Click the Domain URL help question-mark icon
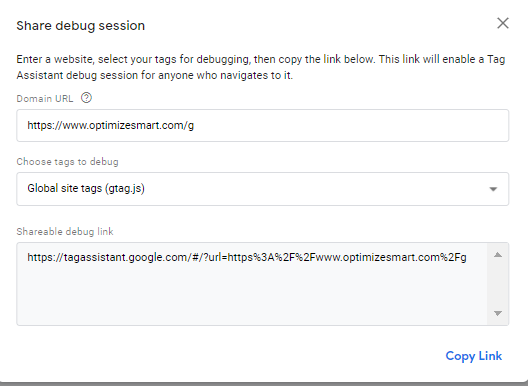Screen dimensions: 528x386 tap(86, 98)
